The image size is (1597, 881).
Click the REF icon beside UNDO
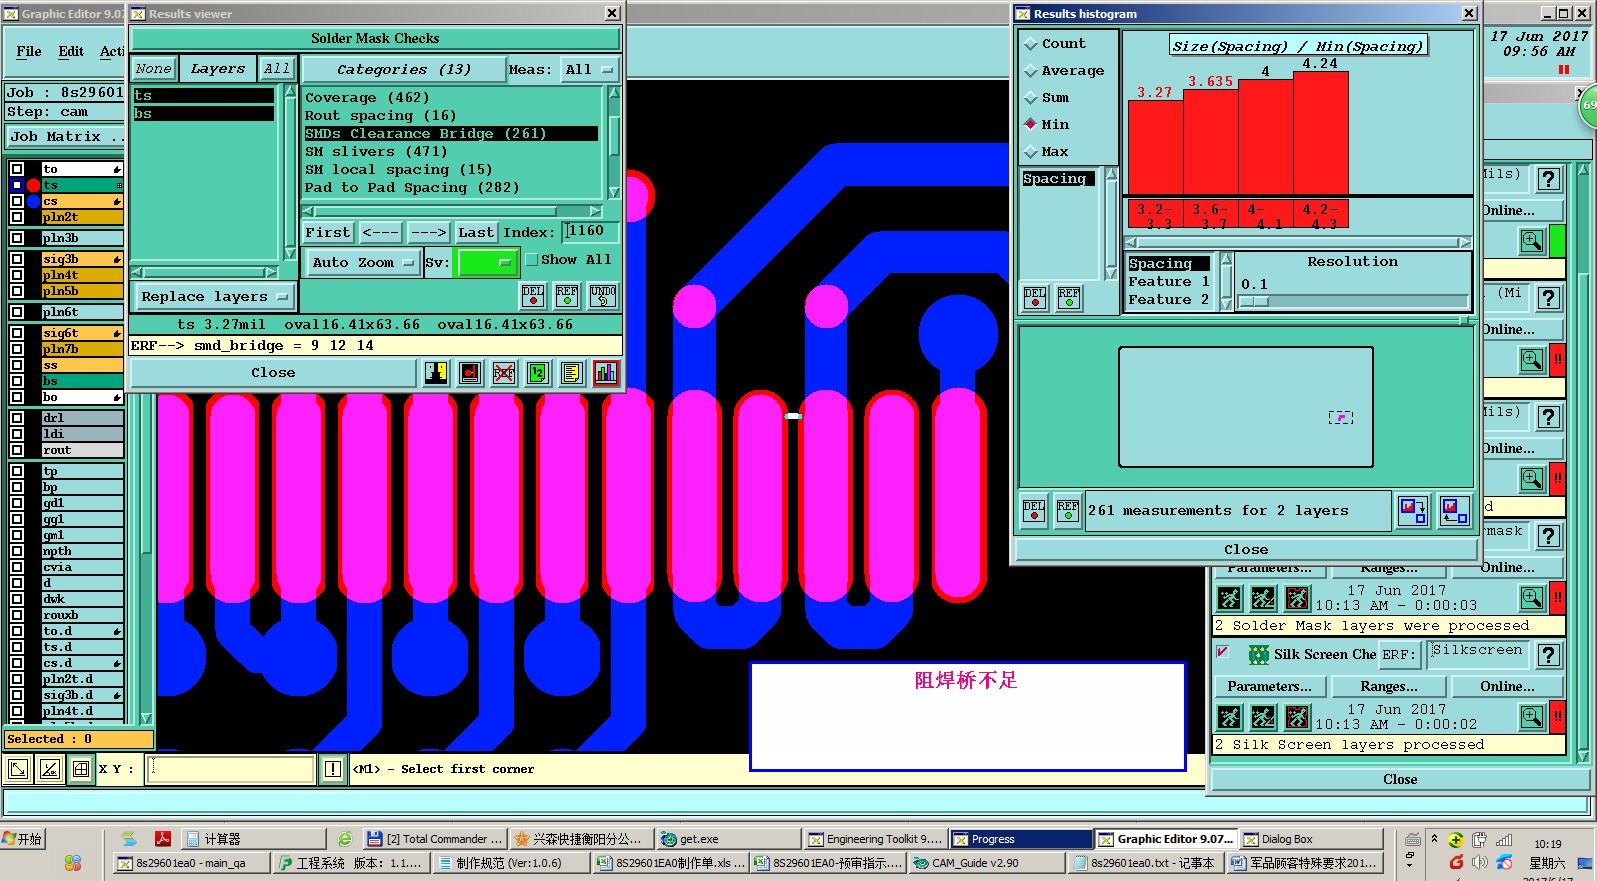(x=567, y=295)
